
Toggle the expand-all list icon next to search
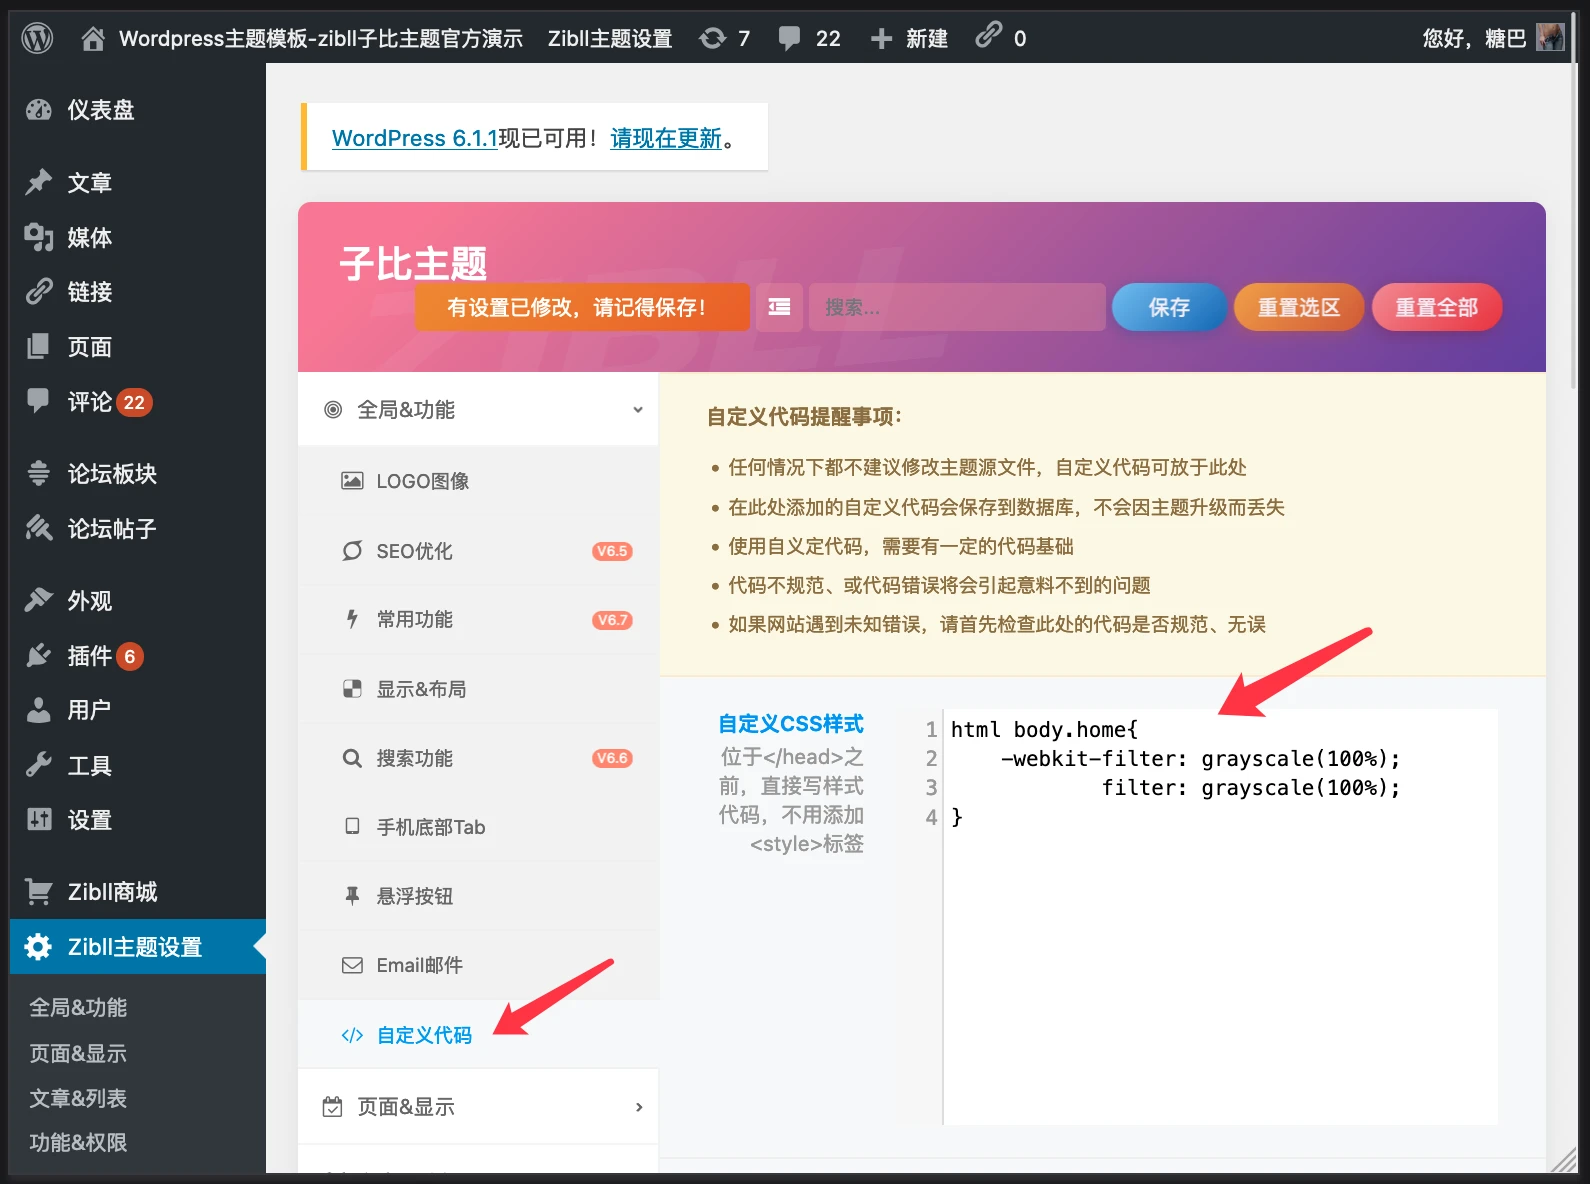point(779,307)
